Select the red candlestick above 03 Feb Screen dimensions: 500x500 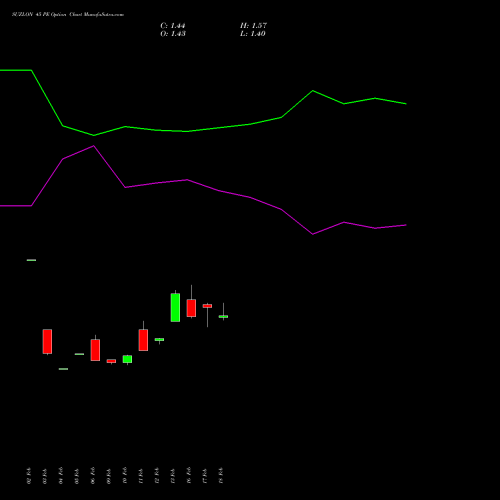click(x=47, y=342)
